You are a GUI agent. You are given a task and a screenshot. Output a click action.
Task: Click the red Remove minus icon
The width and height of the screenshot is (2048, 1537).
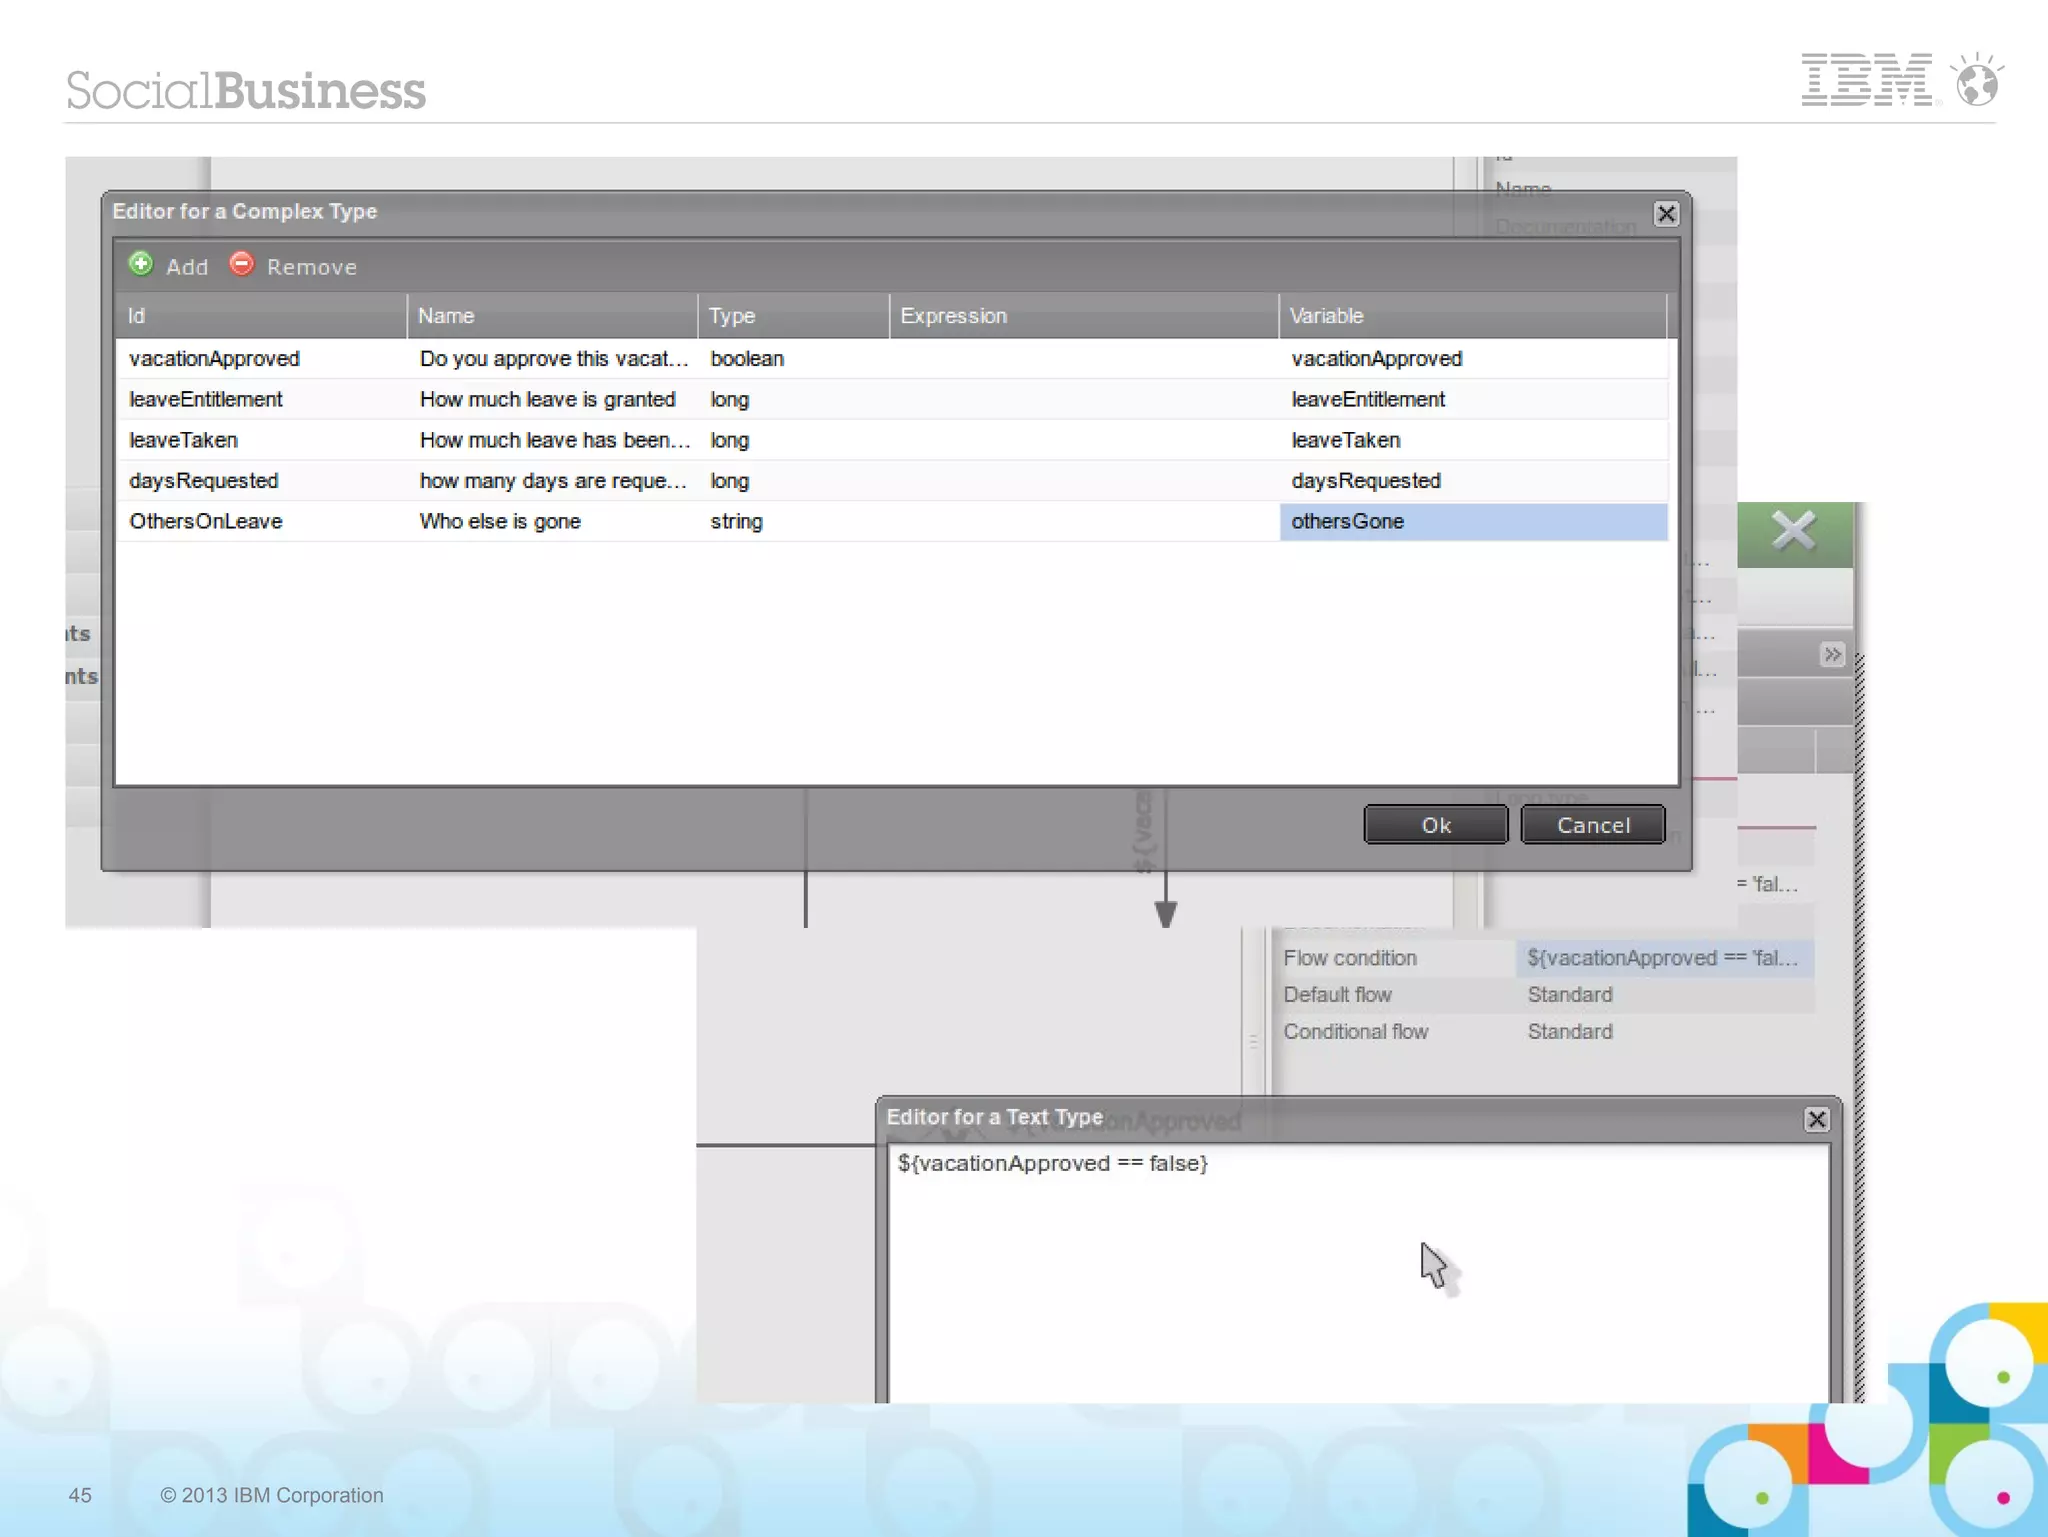pos(241,264)
